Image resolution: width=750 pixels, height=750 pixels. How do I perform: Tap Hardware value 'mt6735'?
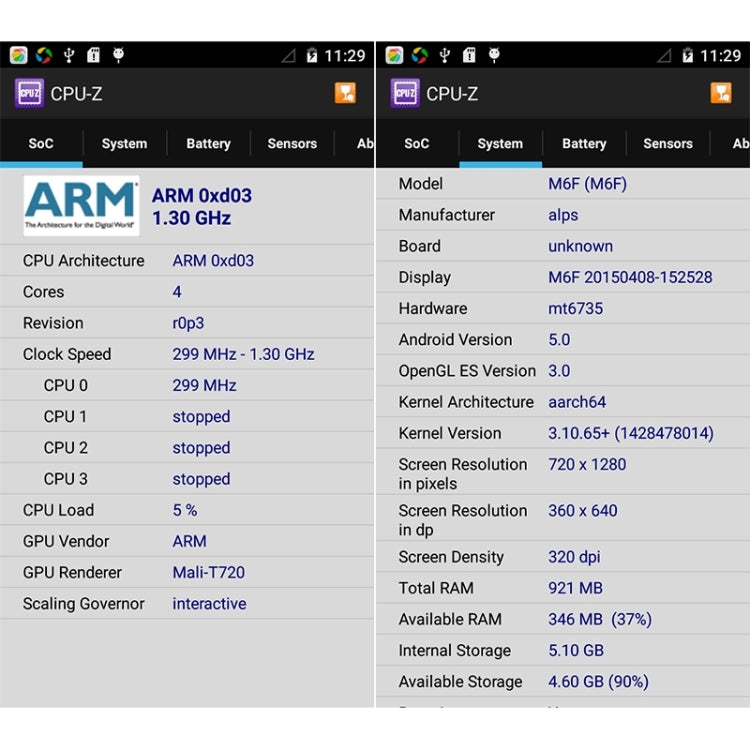coord(575,309)
